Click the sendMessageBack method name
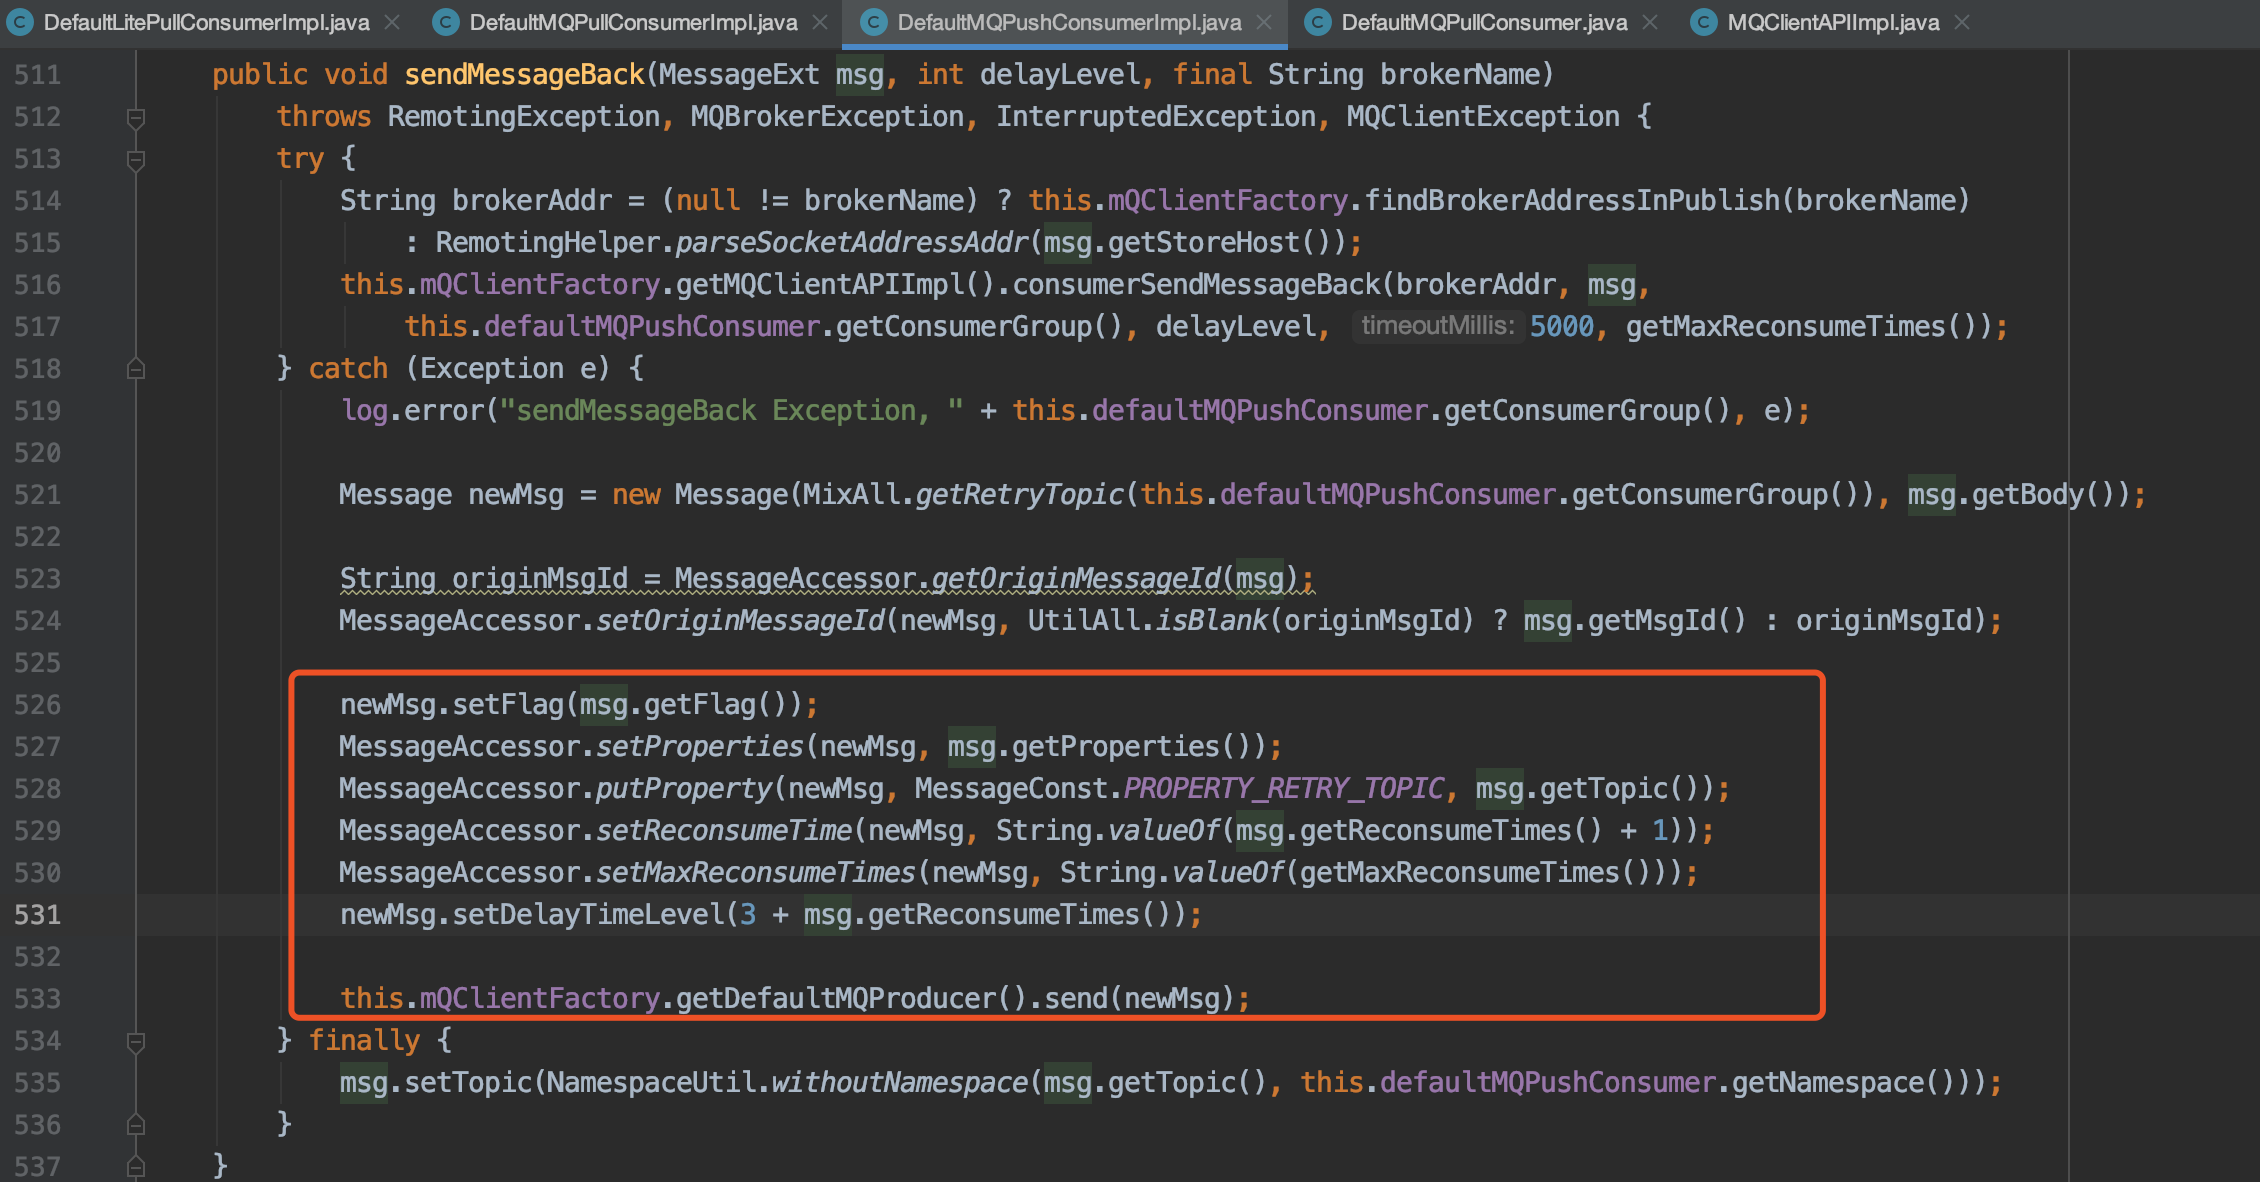This screenshot has height=1182, width=2260. click(x=524, y=75)
